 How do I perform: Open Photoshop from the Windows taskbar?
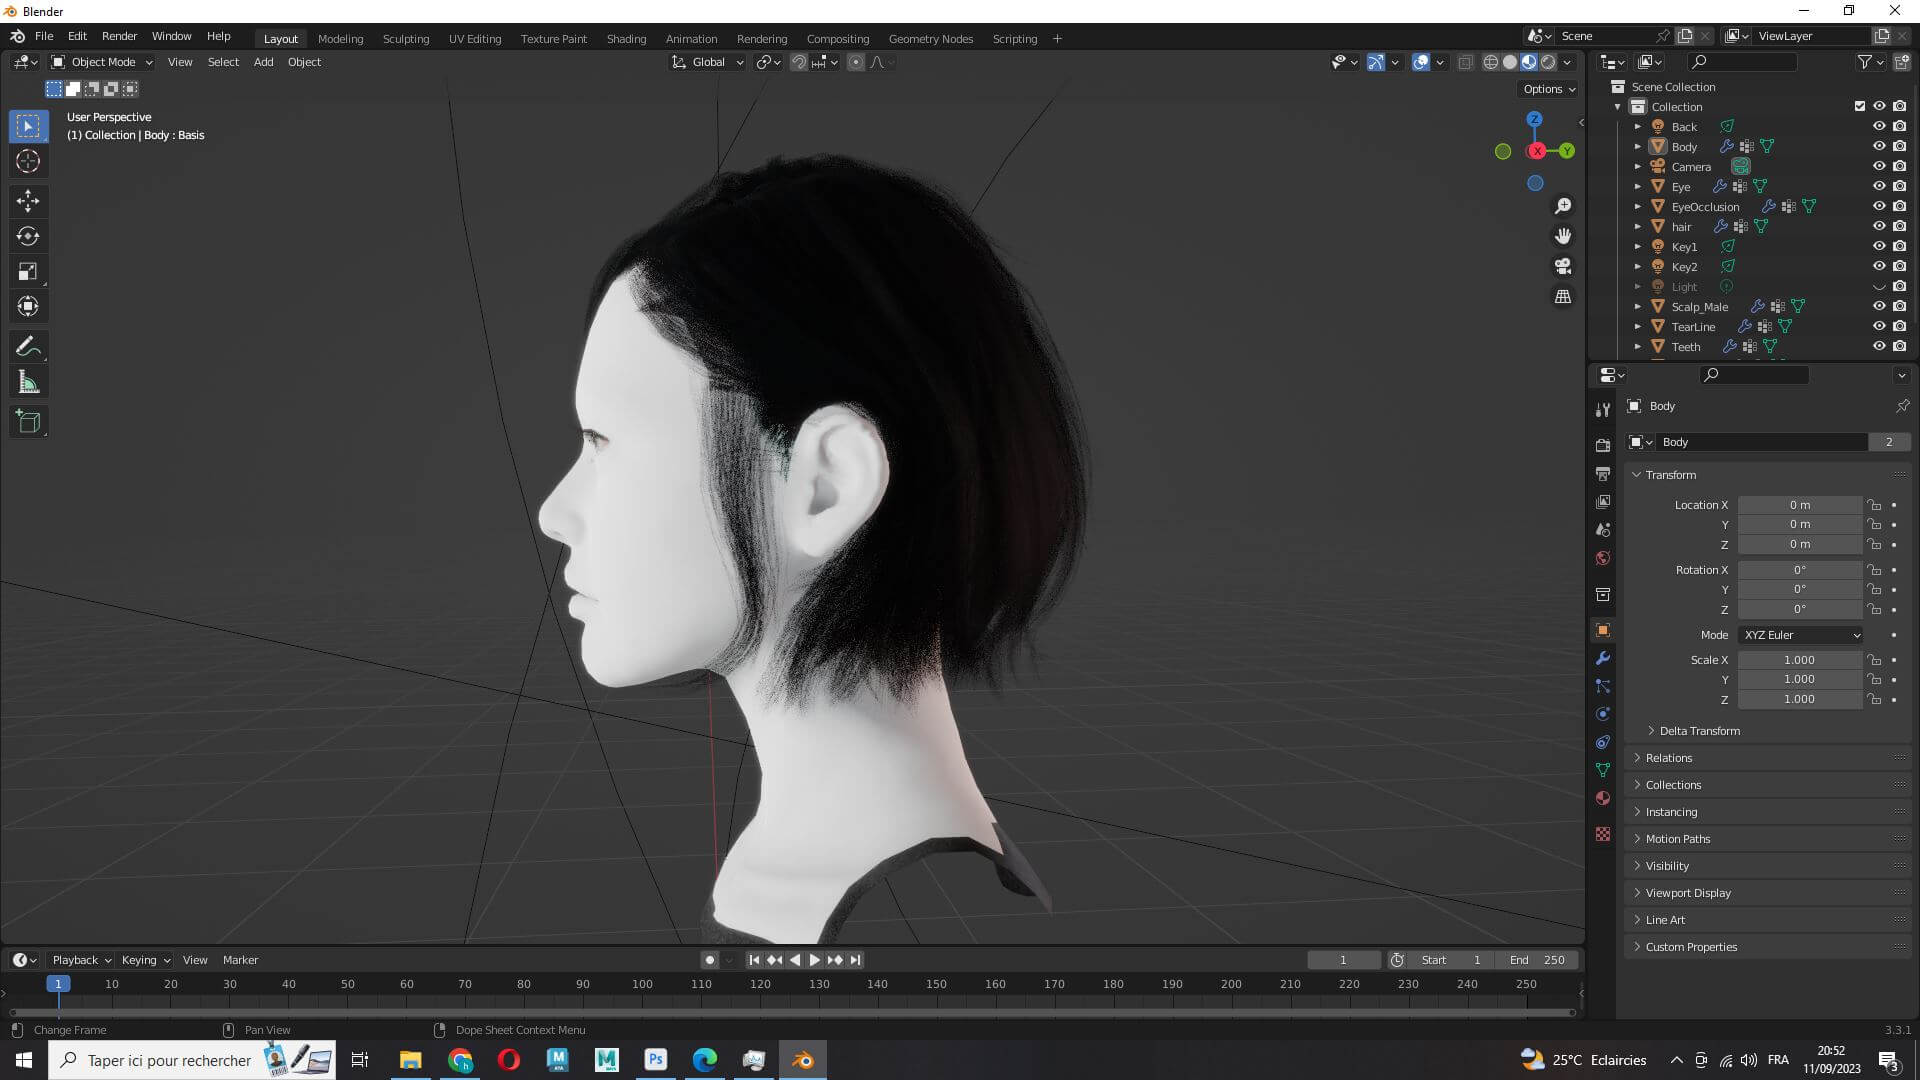[656, 1060]
